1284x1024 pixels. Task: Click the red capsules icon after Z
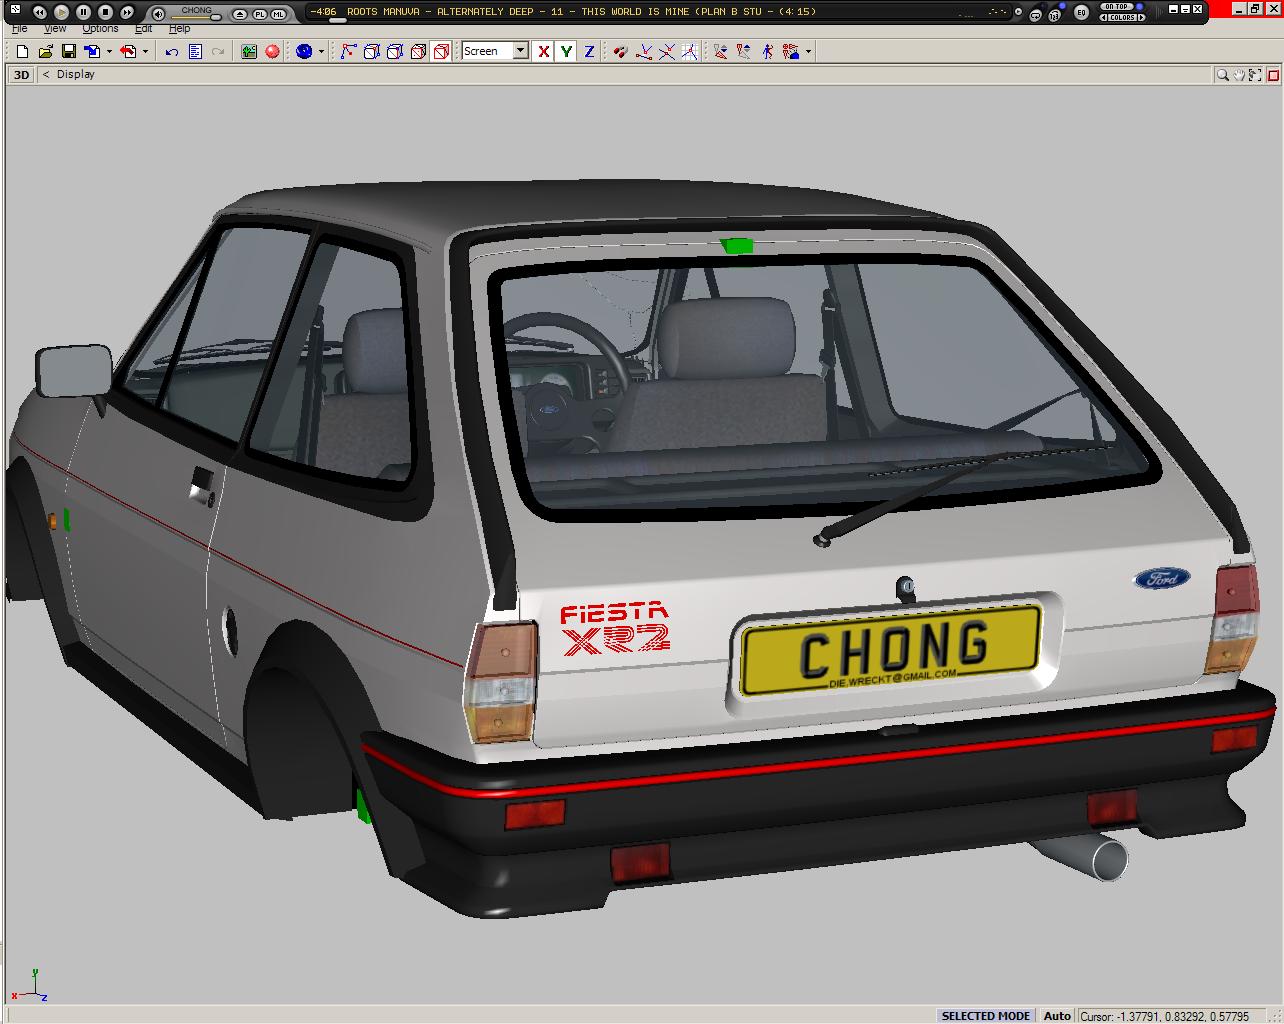pyautogui.click(x=621, y=51)
